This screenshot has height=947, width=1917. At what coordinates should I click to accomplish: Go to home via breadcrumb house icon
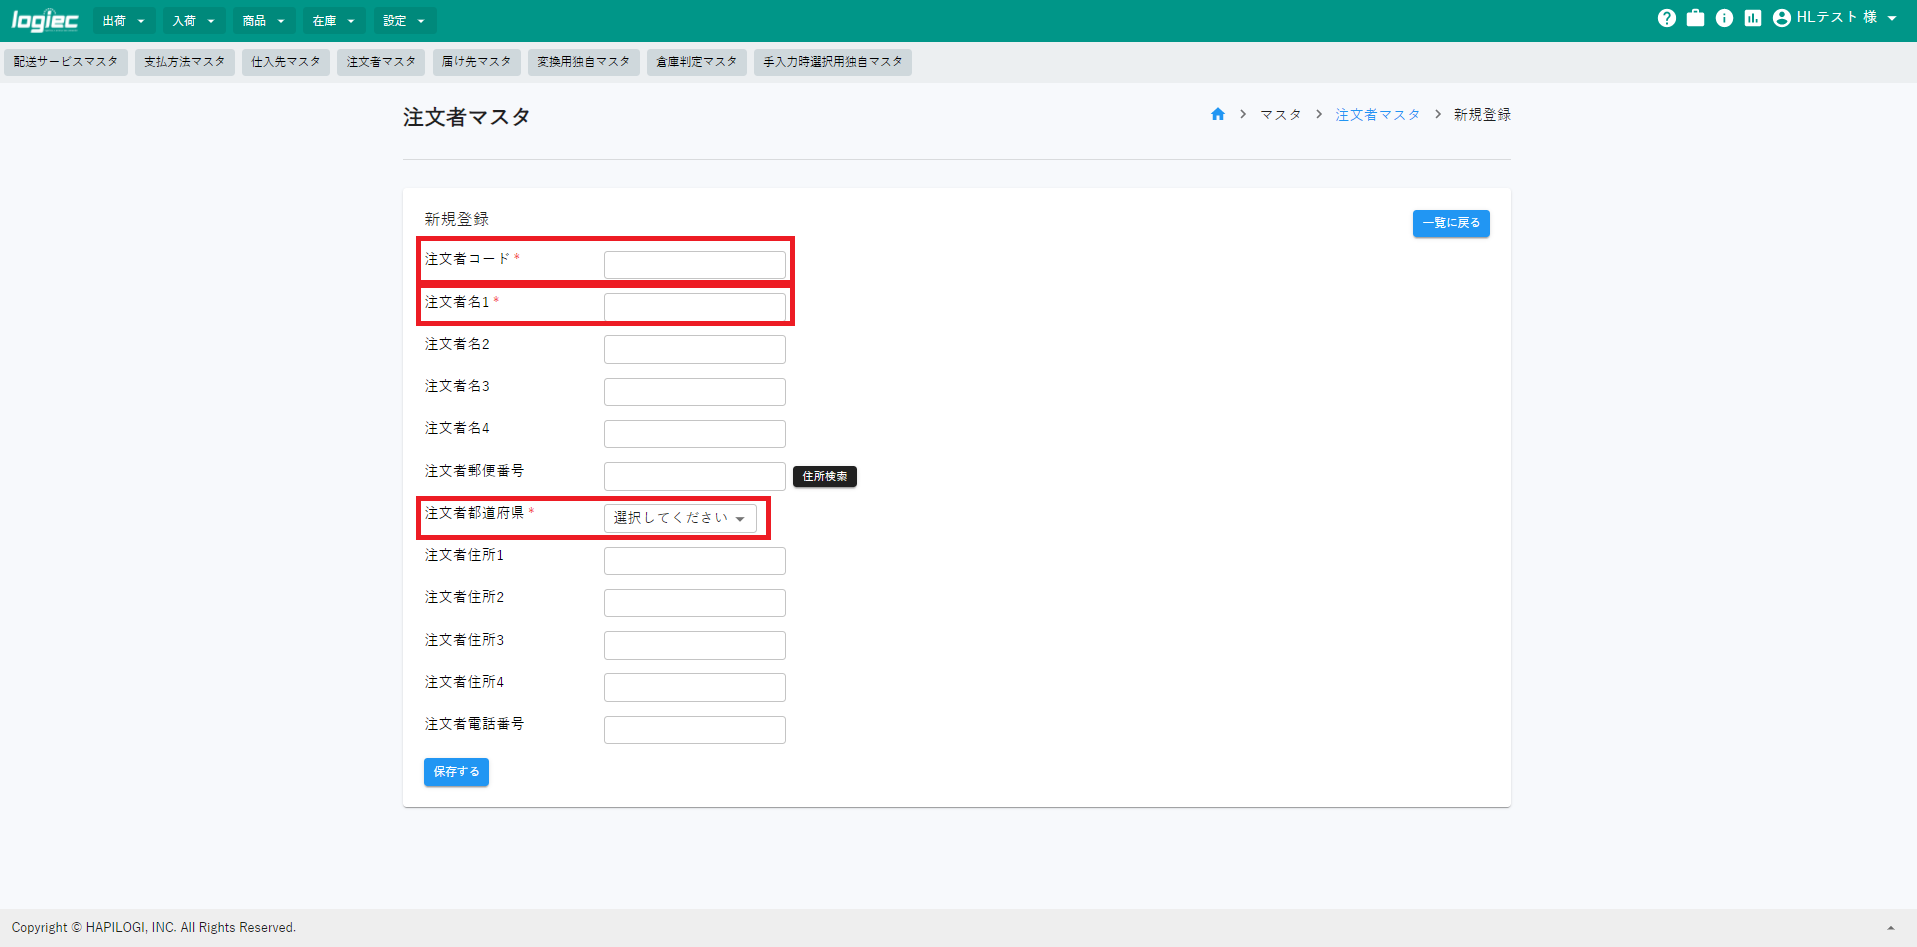1217,114
